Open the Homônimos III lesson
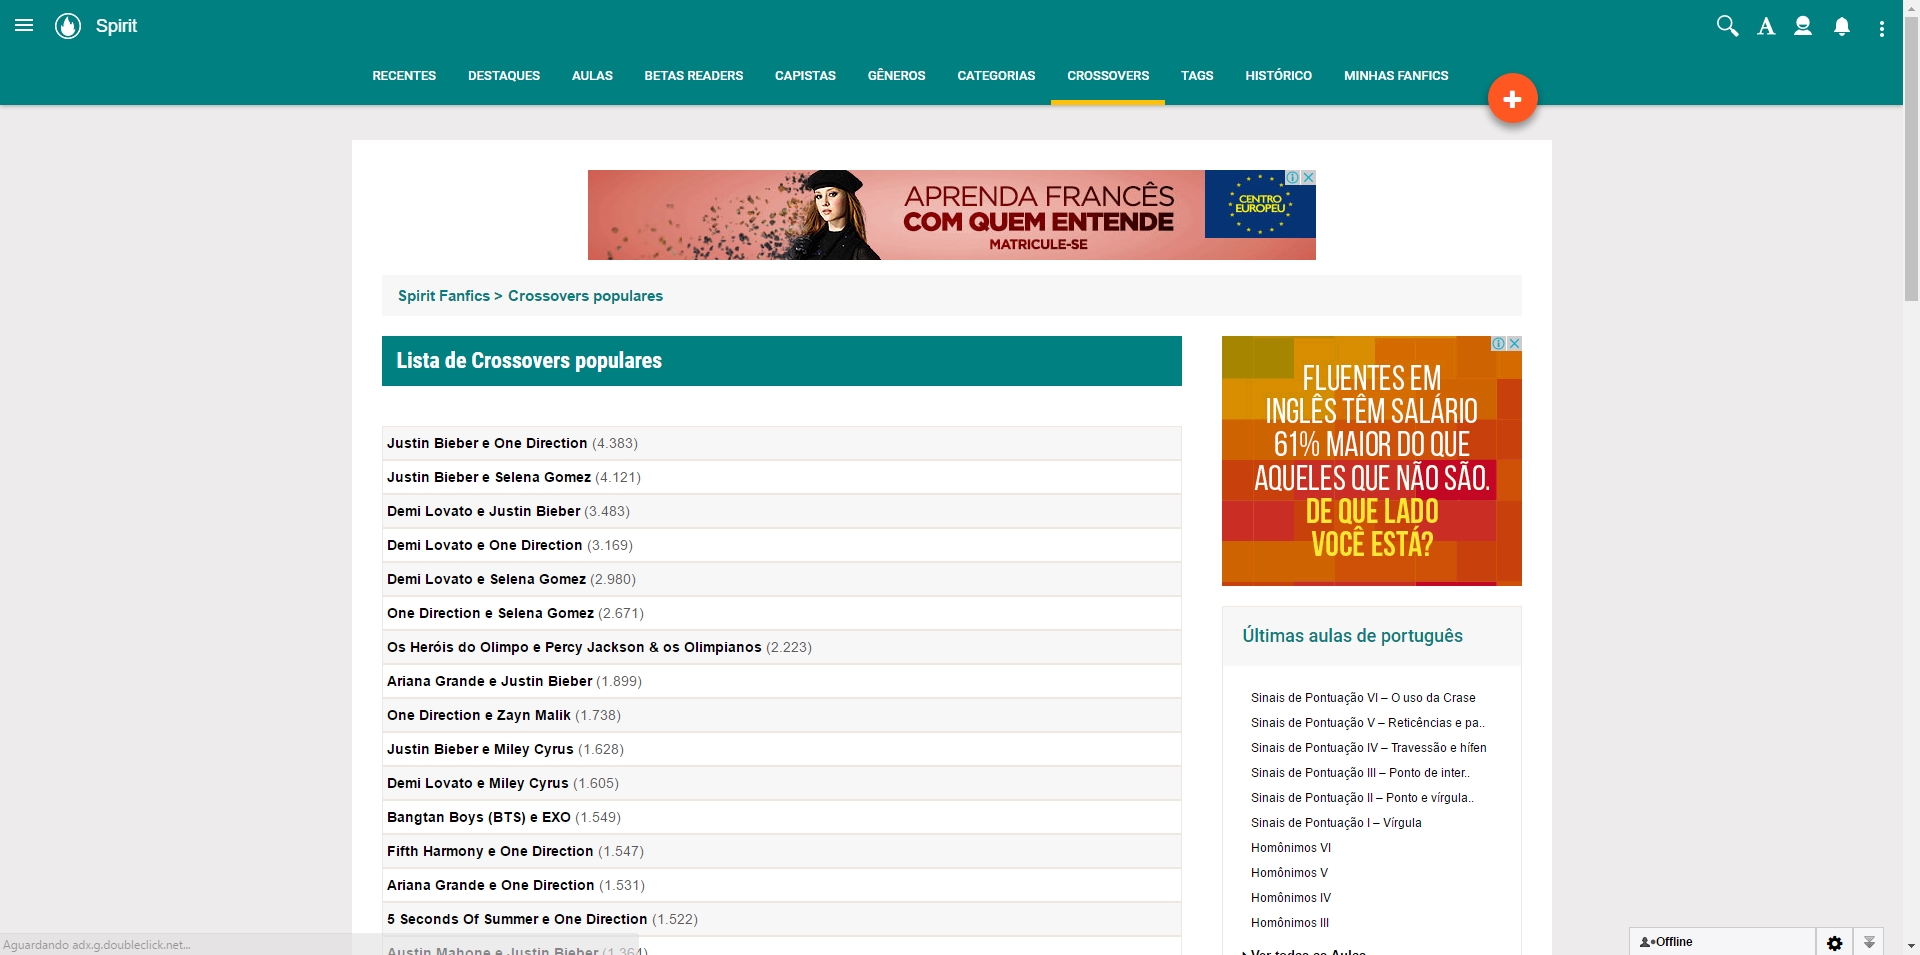 tap(1290, 923)
